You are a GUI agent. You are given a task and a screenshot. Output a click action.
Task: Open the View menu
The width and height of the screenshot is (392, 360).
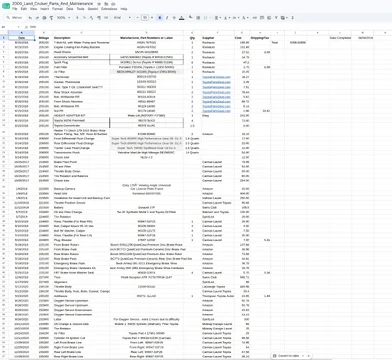tap(34, 9)
